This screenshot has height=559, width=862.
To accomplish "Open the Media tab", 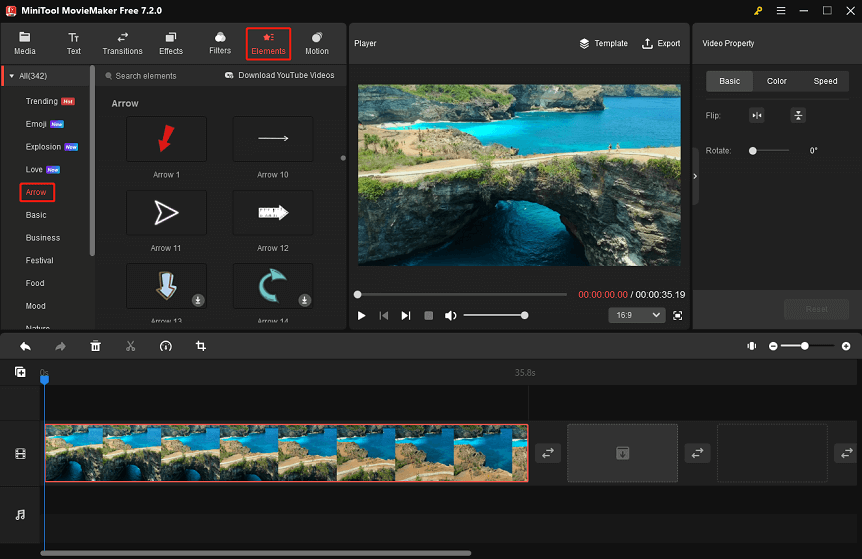I will pyautogui.click(x=24, y=43).
